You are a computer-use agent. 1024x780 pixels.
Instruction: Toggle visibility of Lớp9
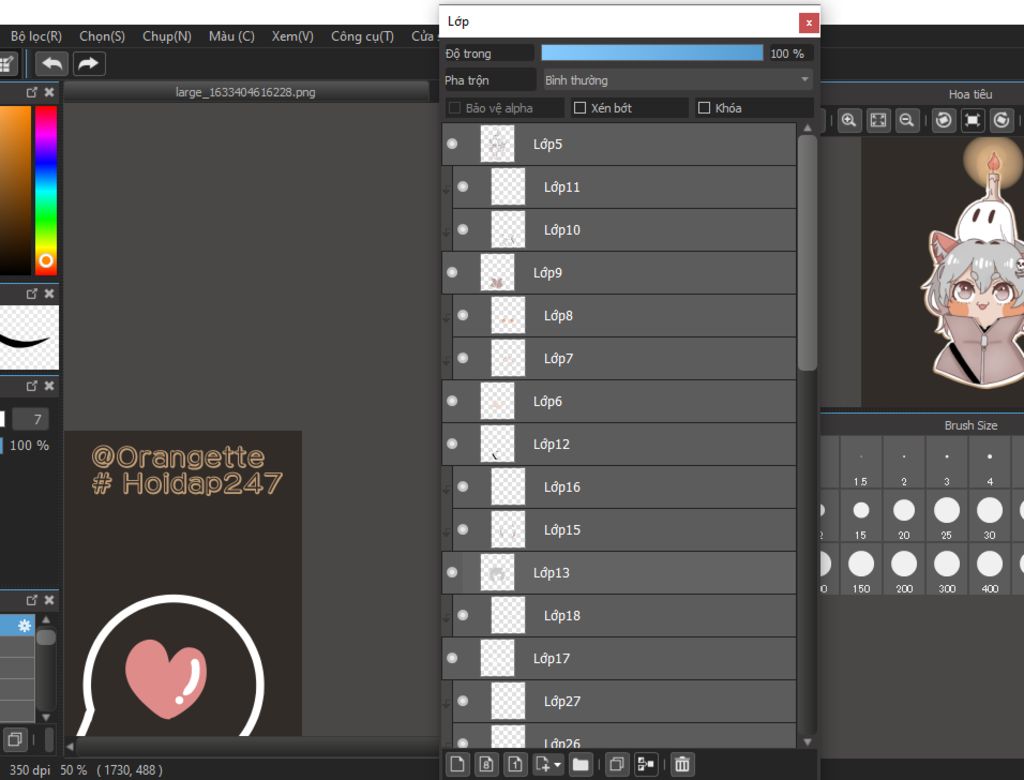[x=452, y=272]
